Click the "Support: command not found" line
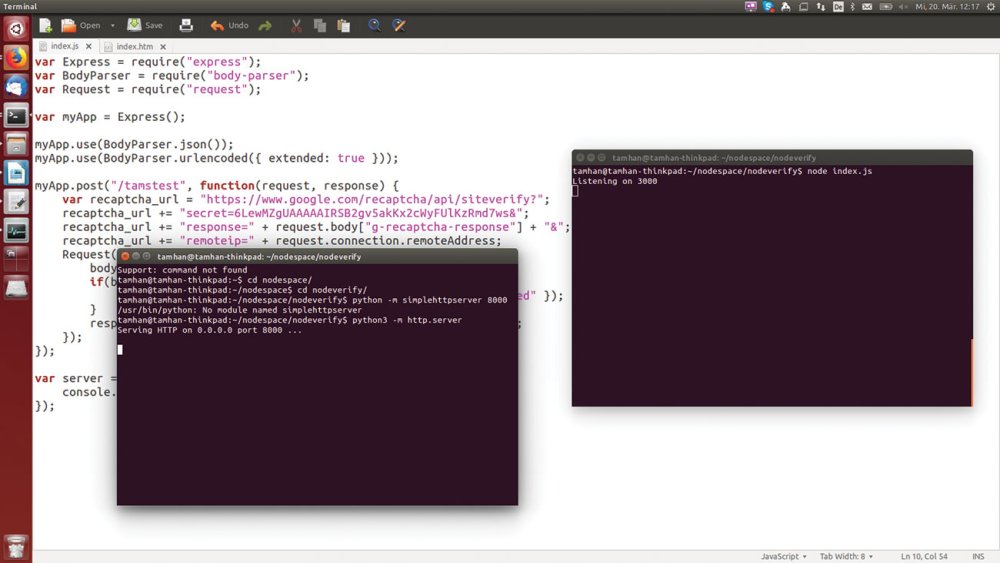 pos(182,270)
